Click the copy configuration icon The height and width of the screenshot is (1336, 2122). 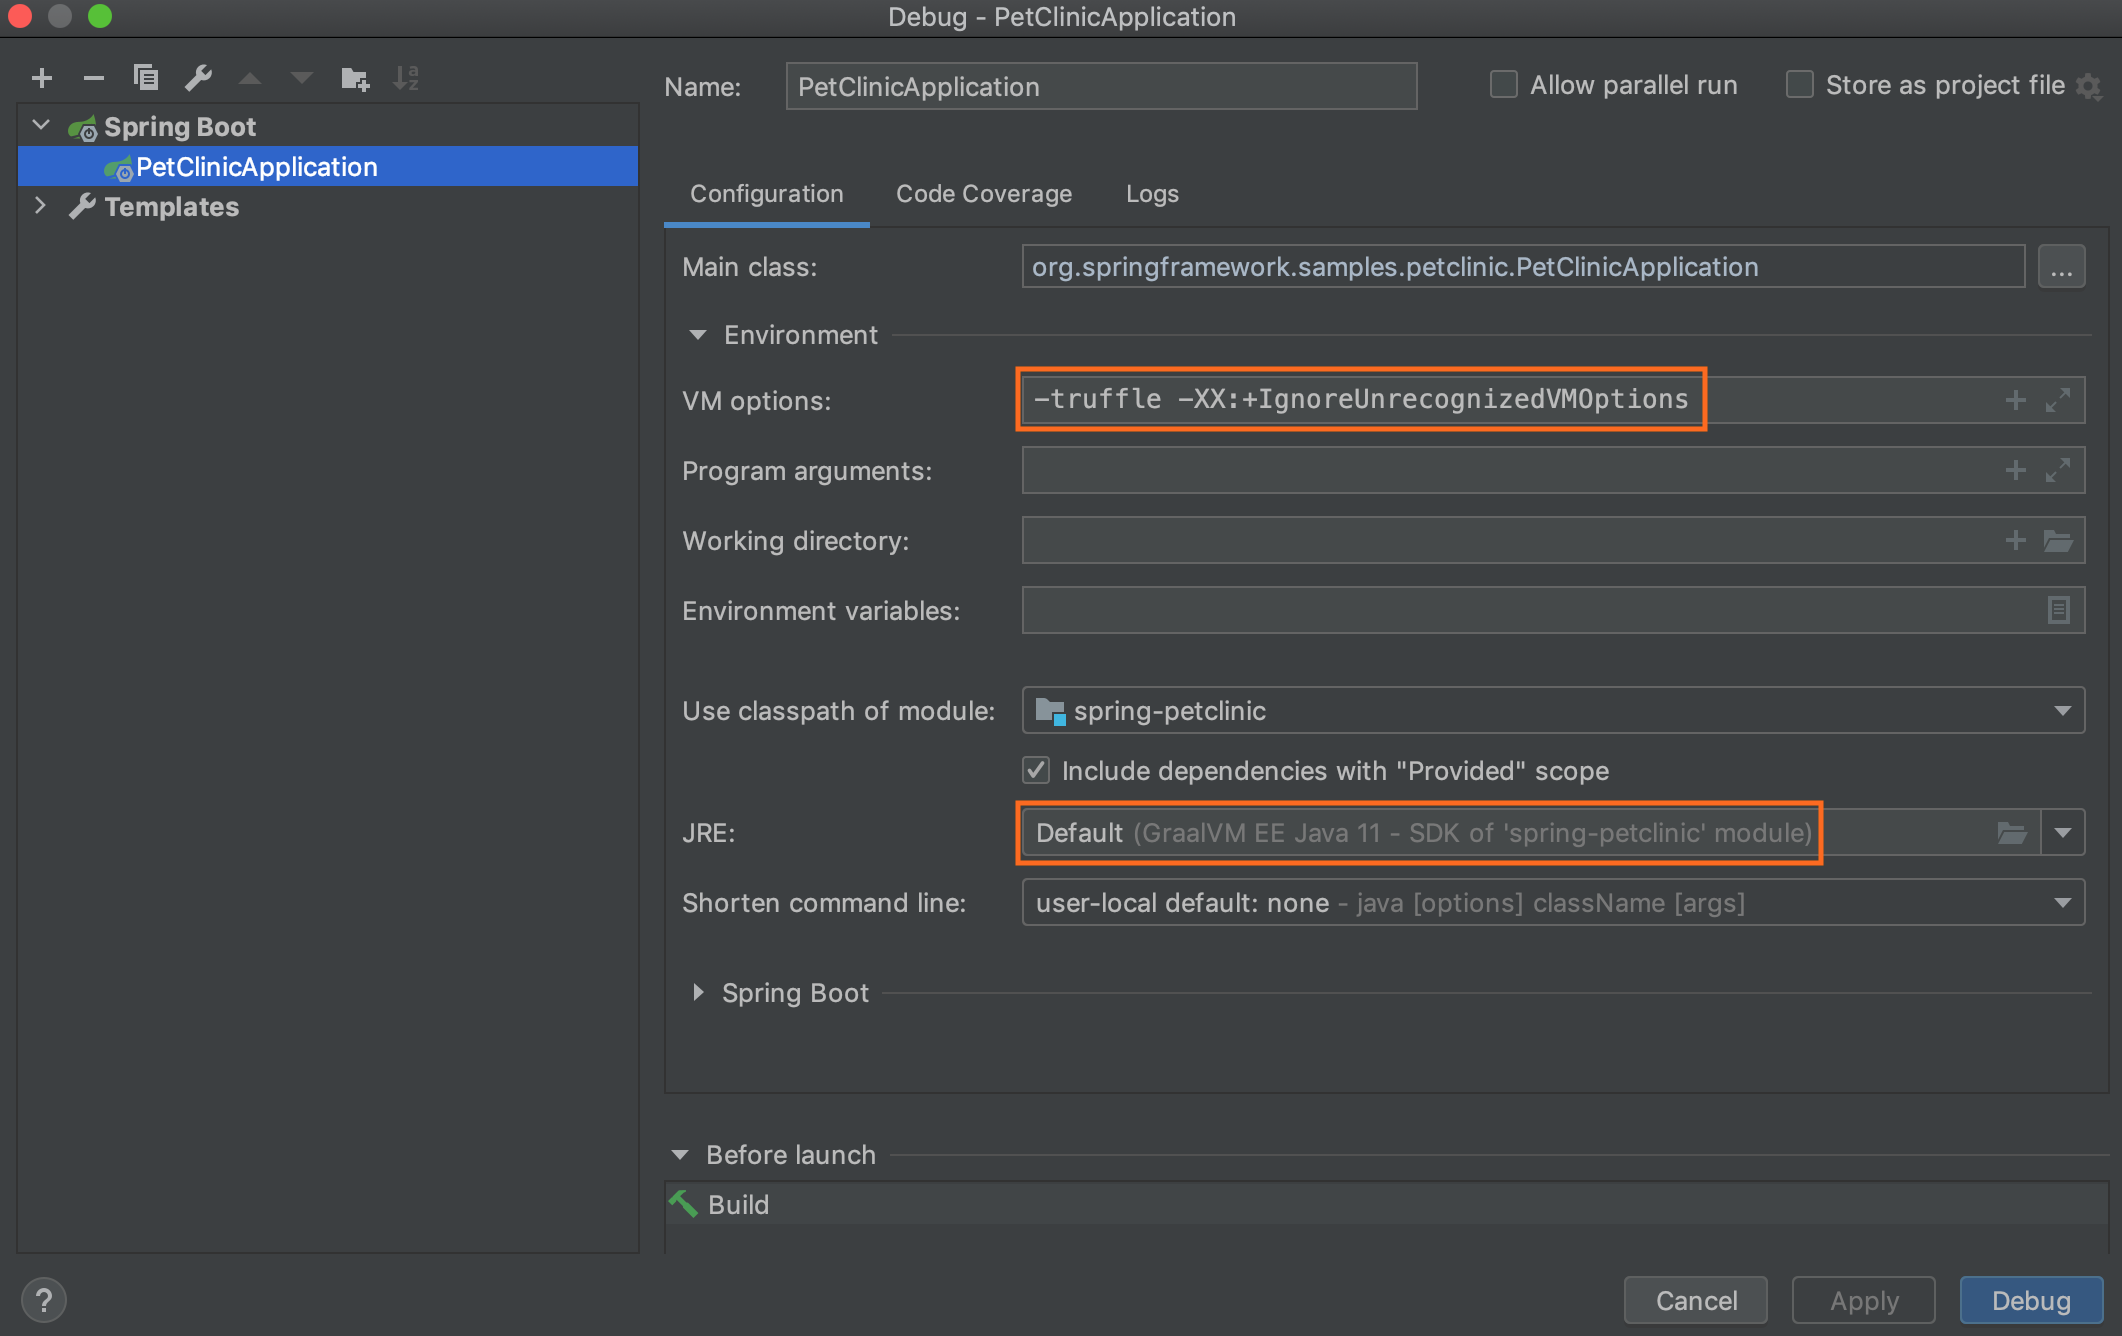coord(146,75)
